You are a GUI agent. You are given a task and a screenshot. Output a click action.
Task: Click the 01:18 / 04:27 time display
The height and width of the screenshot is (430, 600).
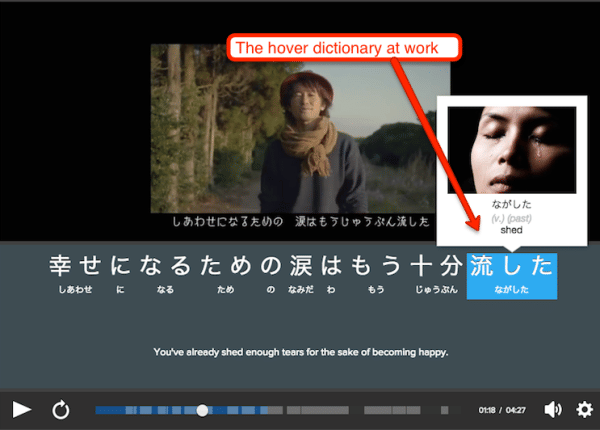click(502, 410)
